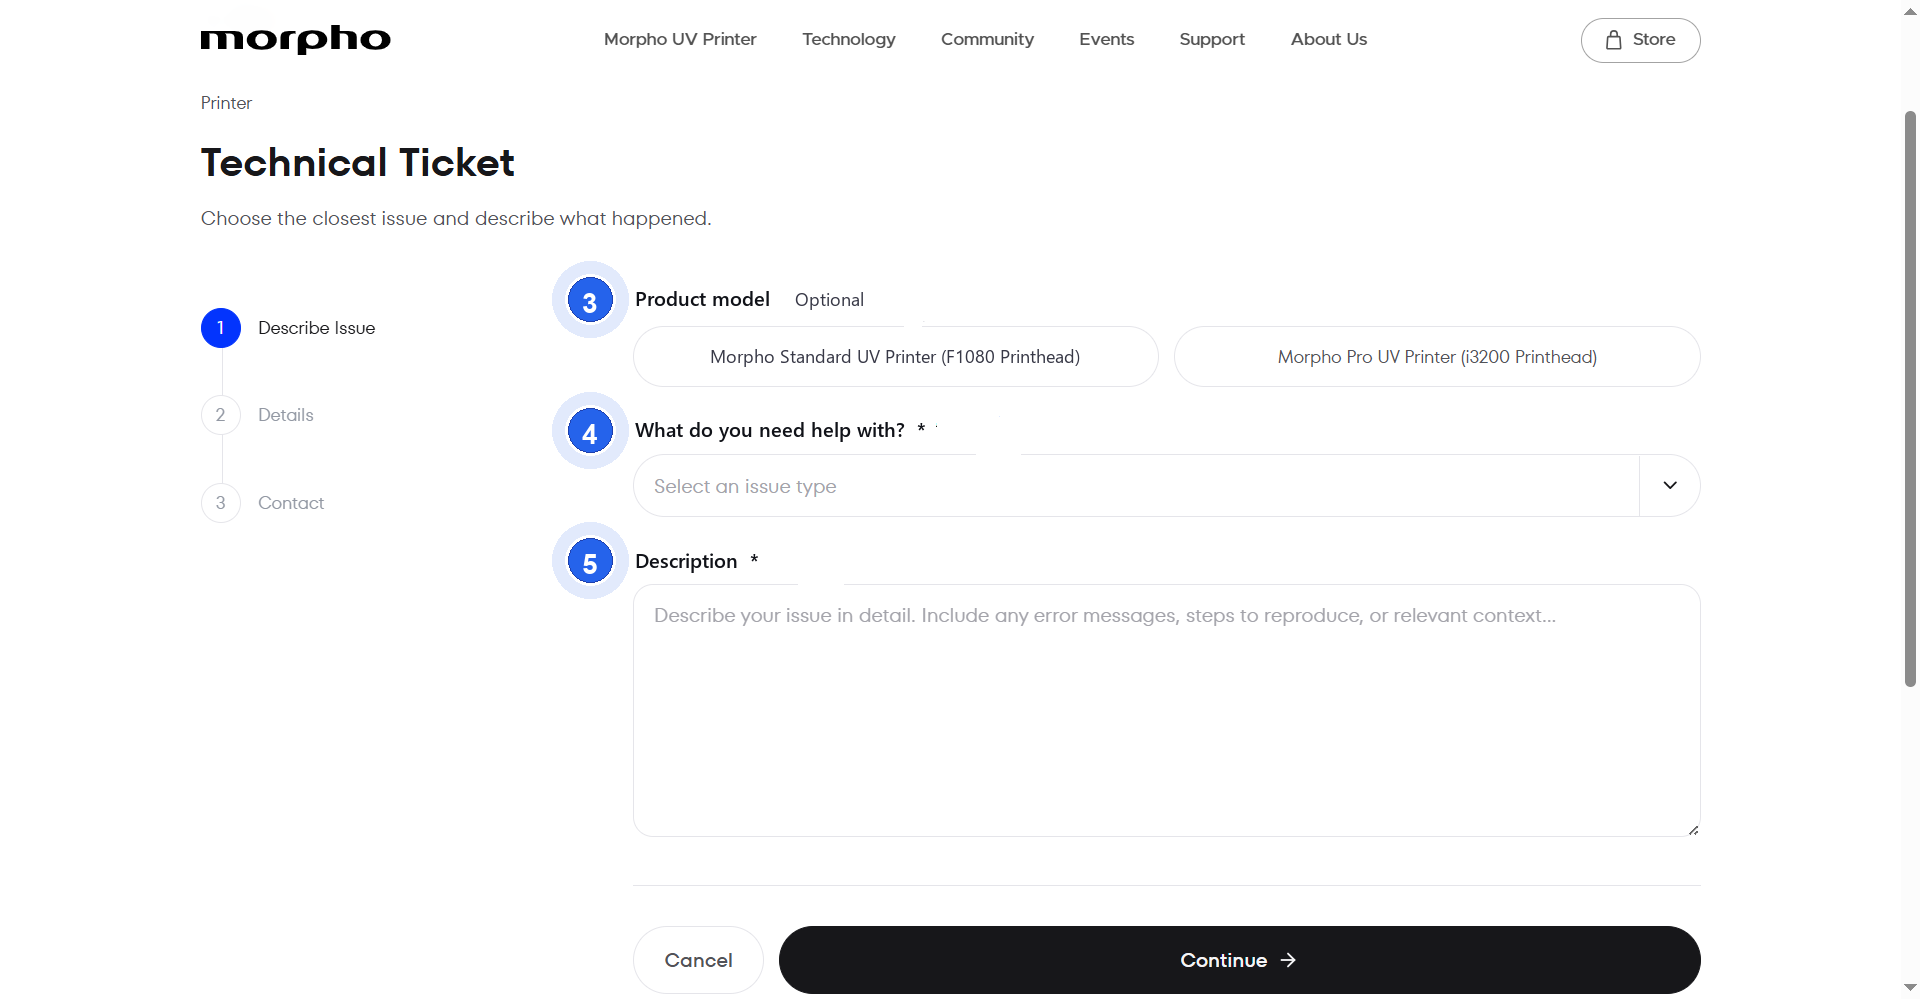Click the shopping bag icon in Store
Screen dimensions: 1920x999
point(1613,40)
